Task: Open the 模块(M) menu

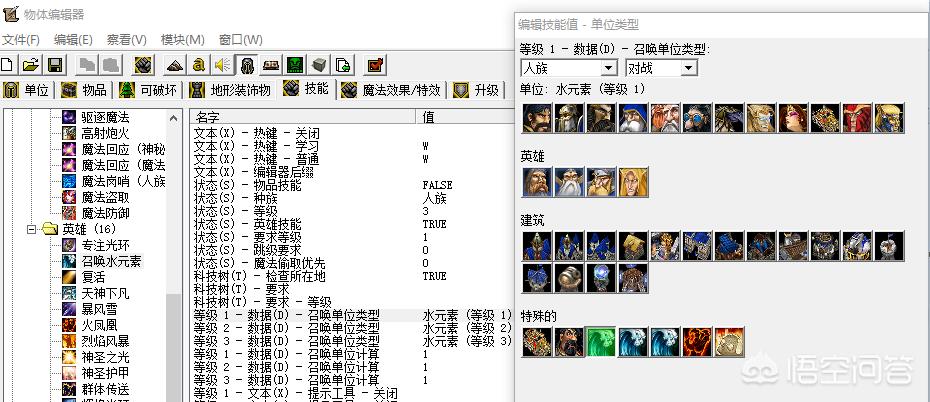Action: pyautogui.click(x=183, y=40)
